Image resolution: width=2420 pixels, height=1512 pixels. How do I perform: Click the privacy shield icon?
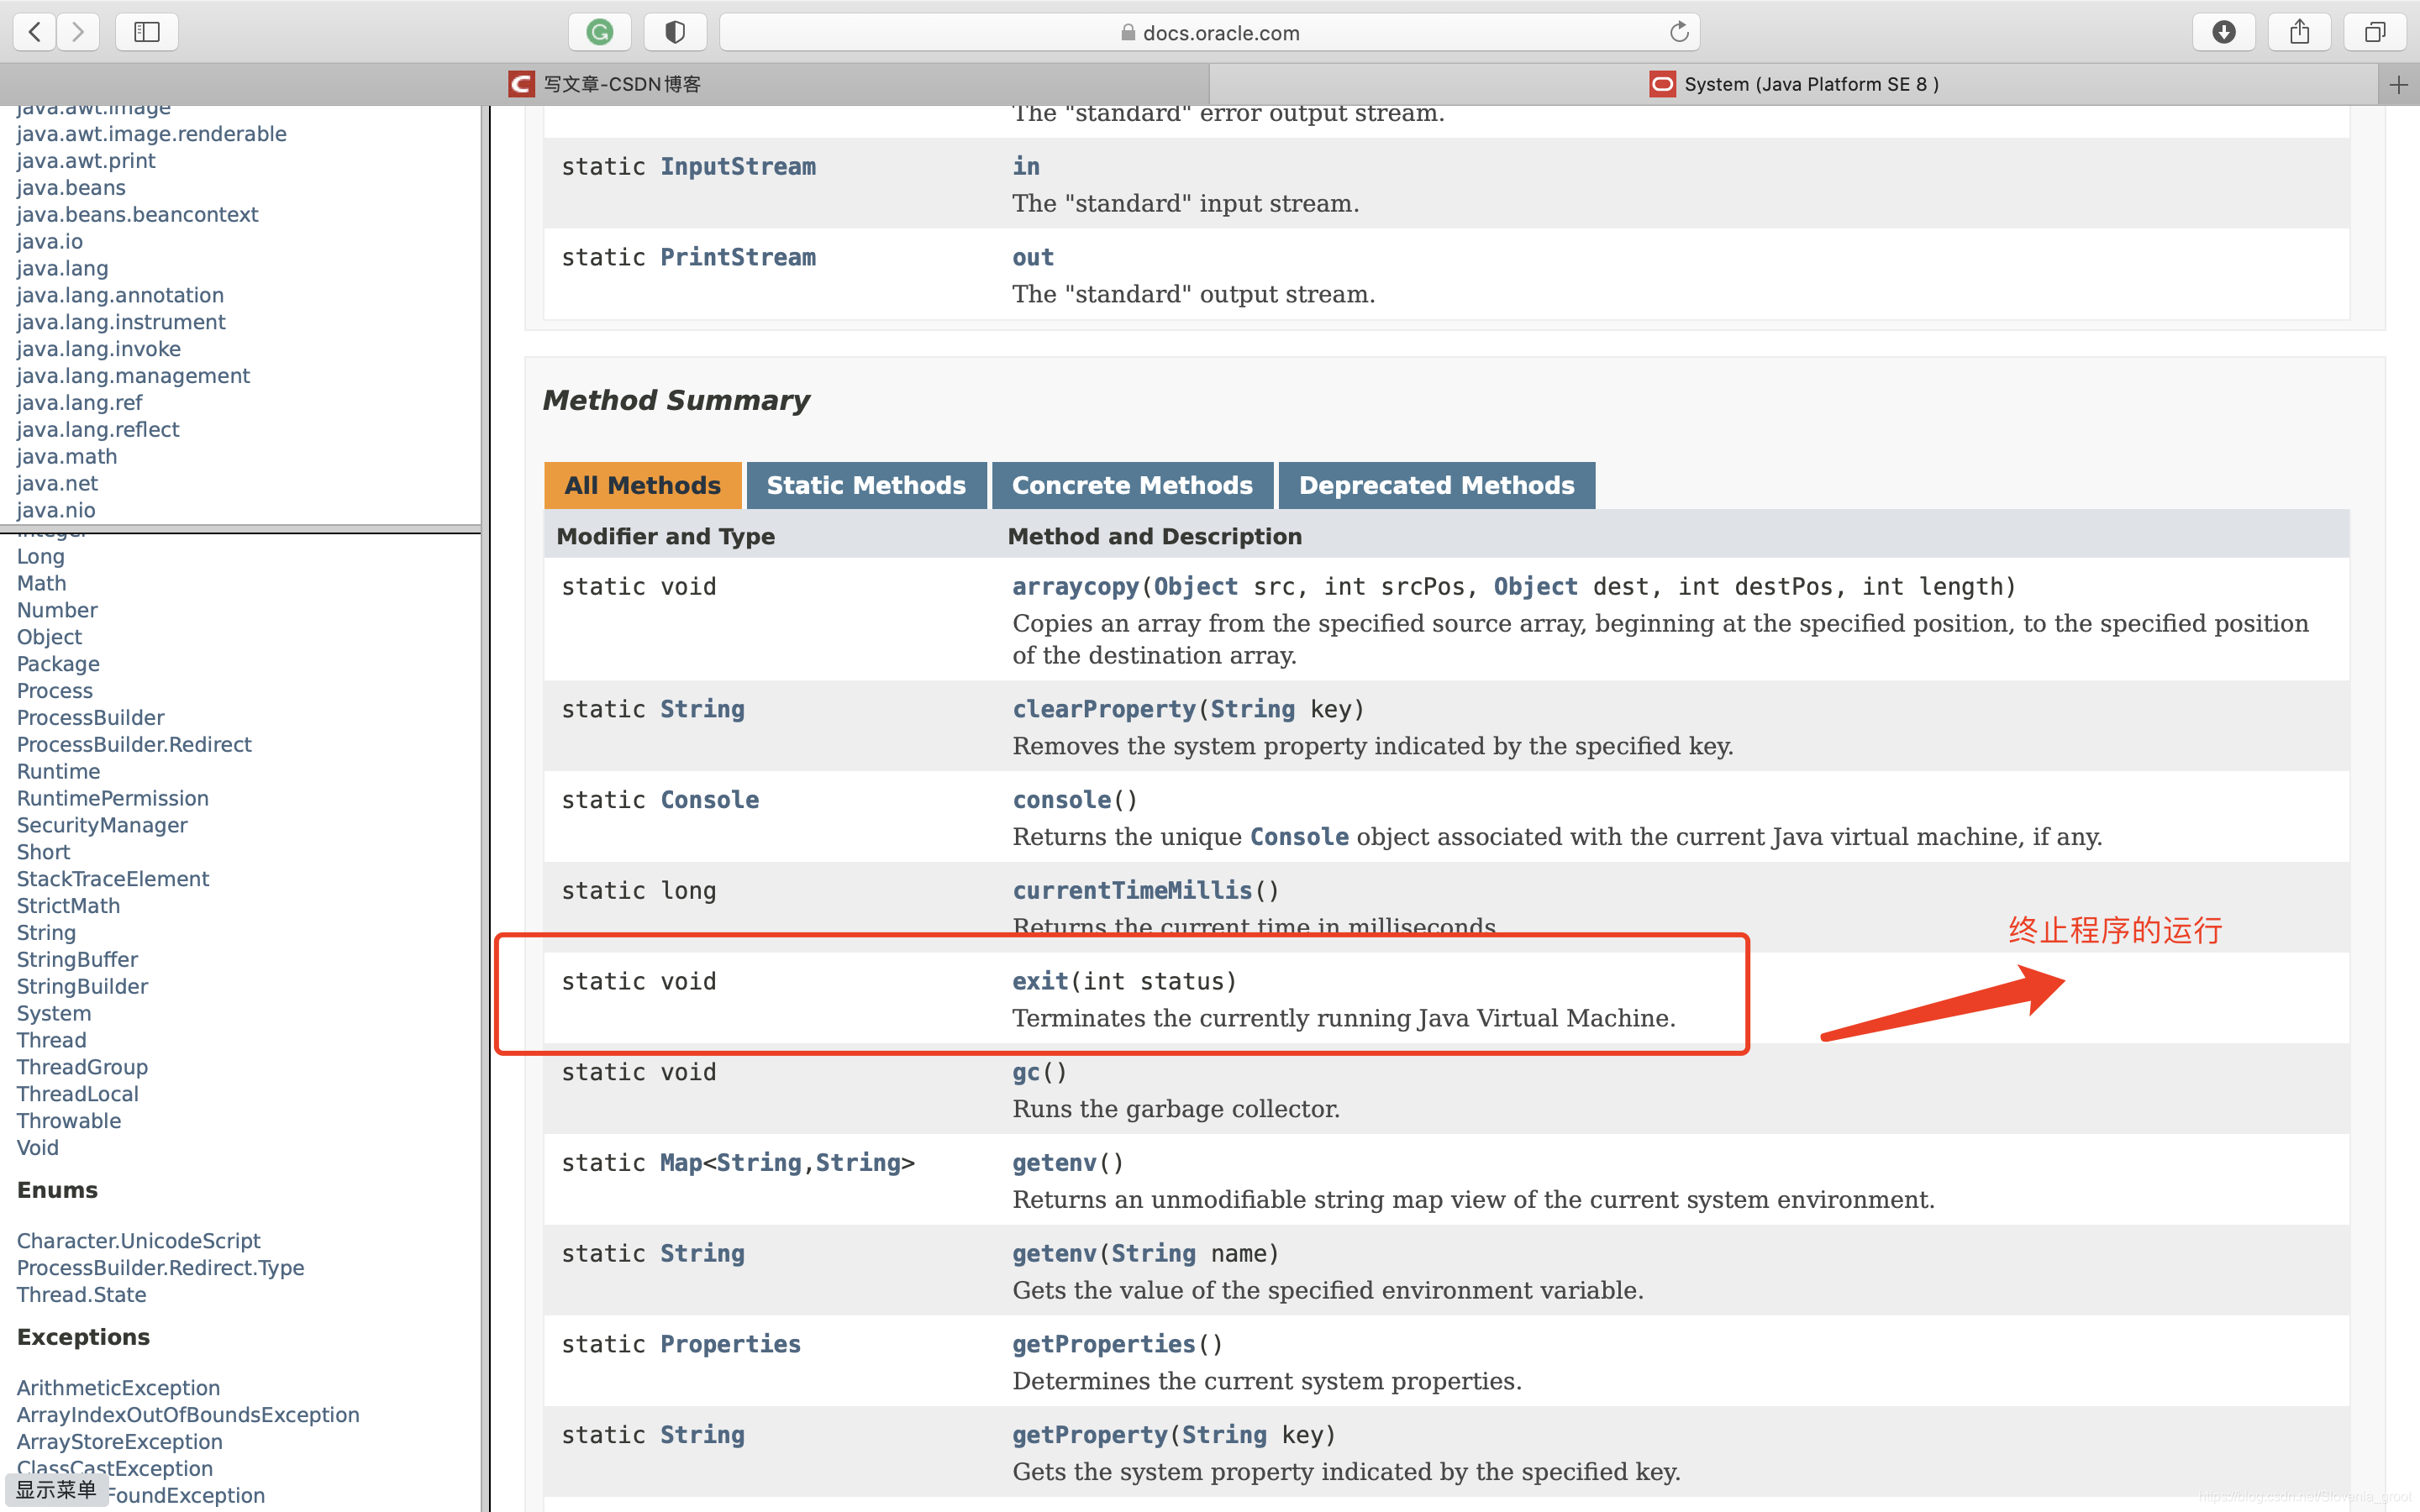(x=675, y=32)
